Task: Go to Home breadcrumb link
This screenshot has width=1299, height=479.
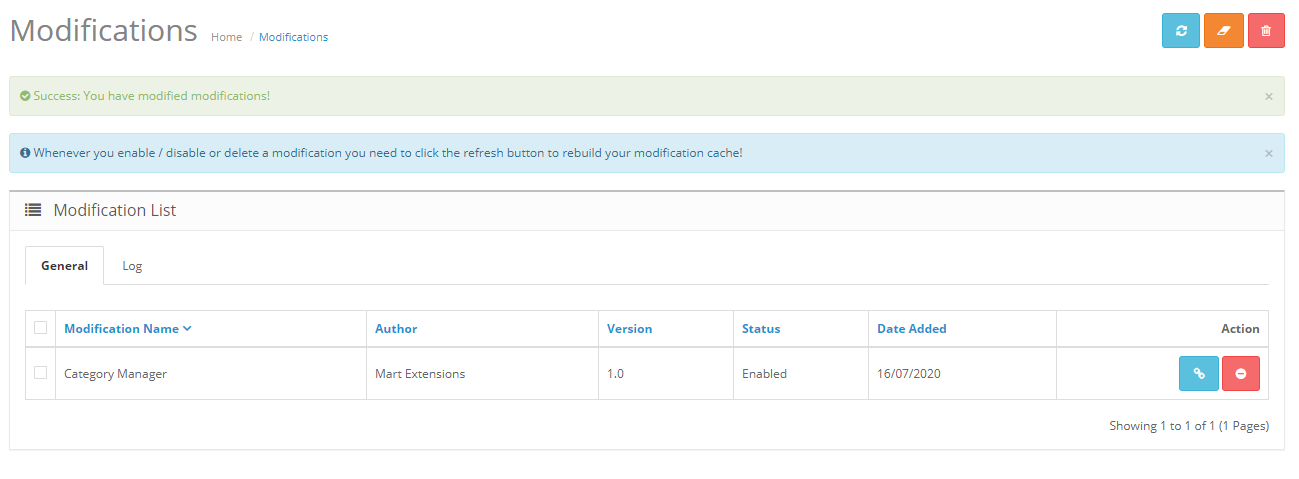Action: click(x=226, y=37)
